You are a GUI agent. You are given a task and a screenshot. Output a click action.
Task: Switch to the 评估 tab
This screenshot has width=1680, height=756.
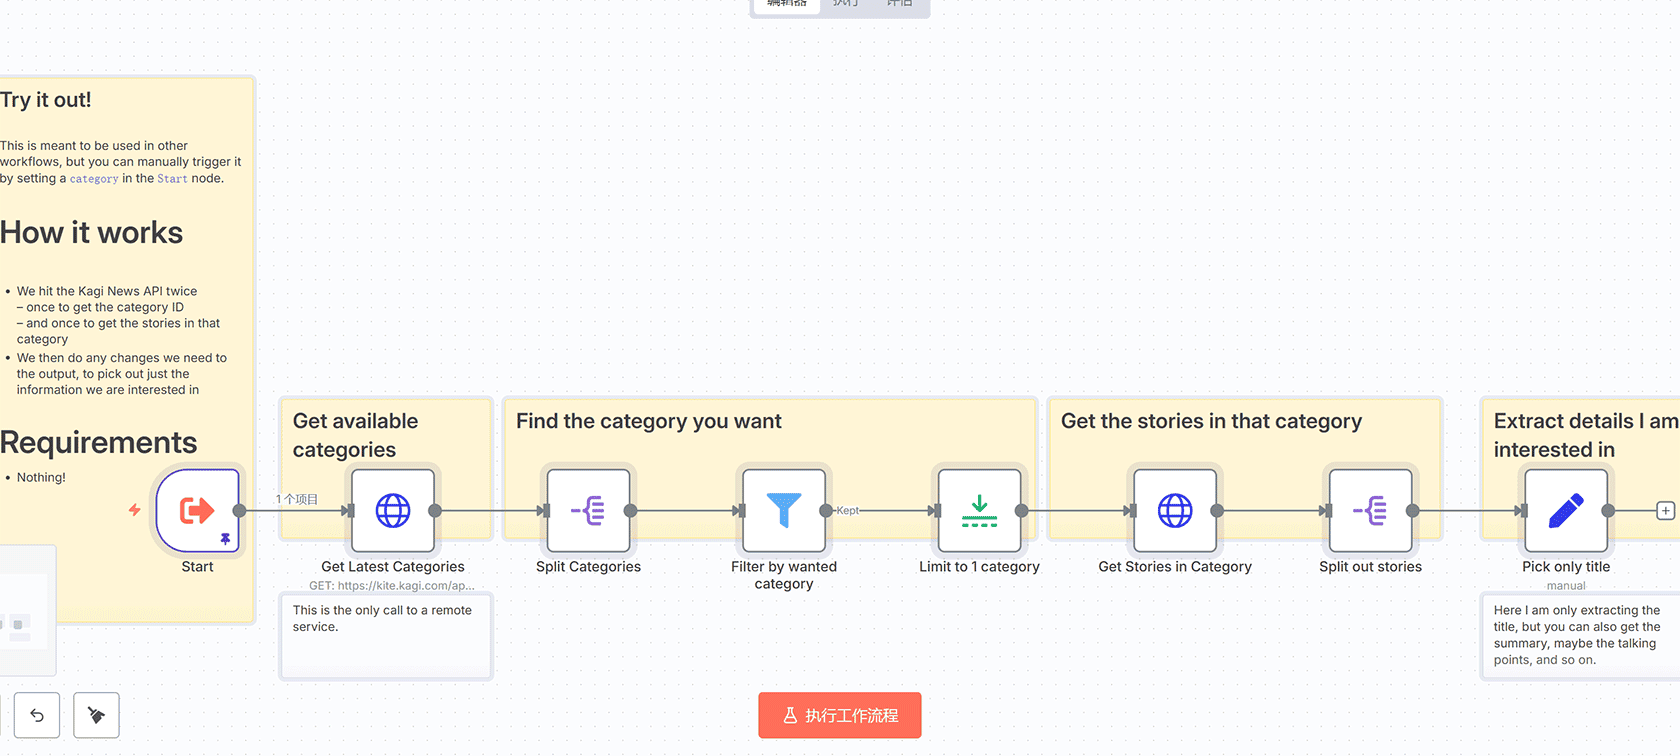tap(899, 4)
